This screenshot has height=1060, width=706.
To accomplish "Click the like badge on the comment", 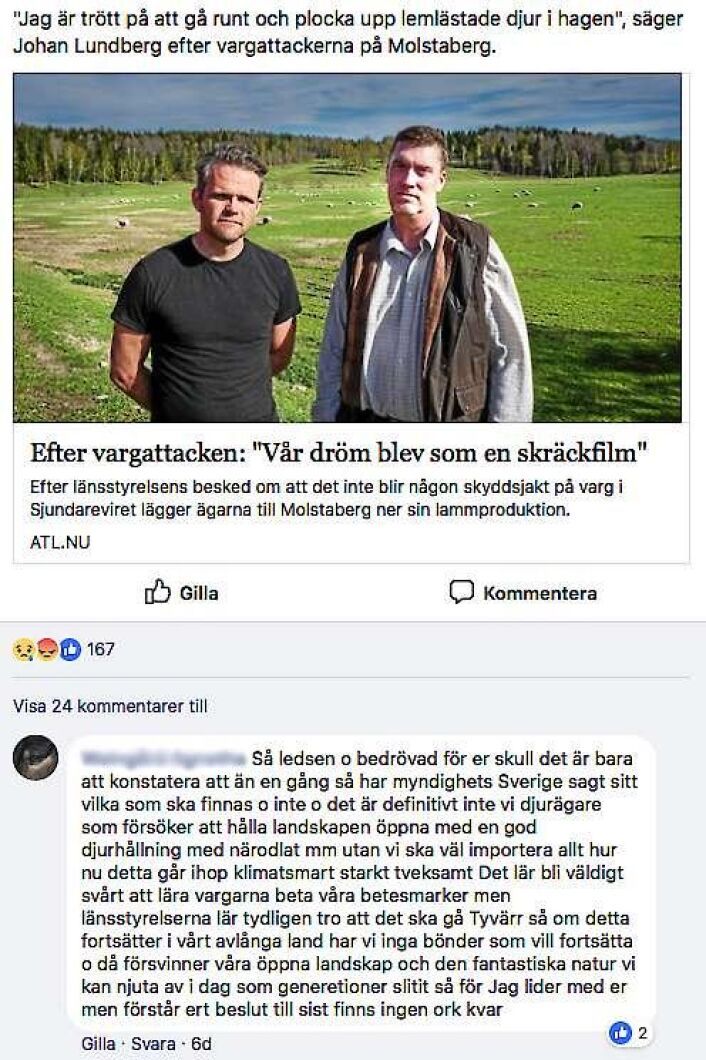I will 620,1032.
